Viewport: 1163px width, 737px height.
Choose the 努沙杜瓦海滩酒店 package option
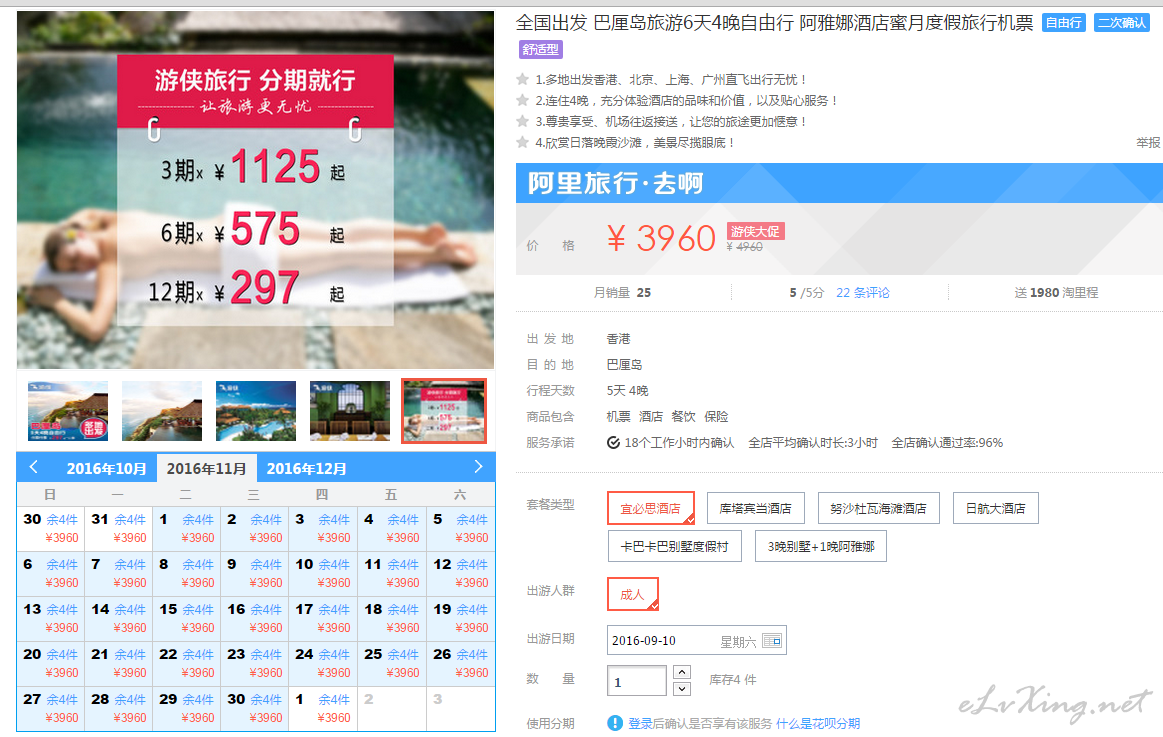click(x=878, y=509)
